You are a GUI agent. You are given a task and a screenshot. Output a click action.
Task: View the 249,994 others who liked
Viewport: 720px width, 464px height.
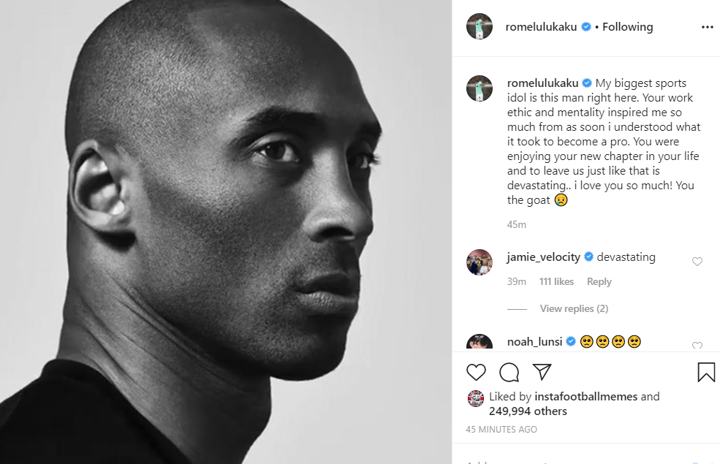pyautogui.click(x=528, y=411)
